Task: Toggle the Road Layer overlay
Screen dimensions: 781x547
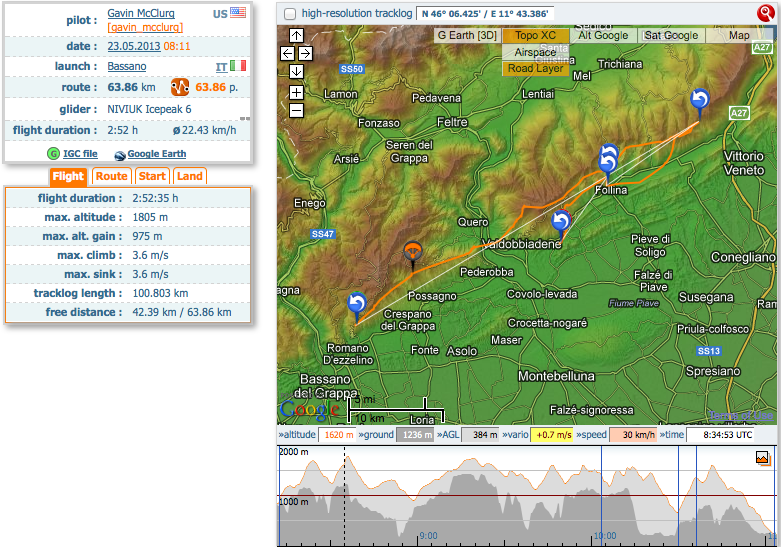Action: tap(535, 68)
